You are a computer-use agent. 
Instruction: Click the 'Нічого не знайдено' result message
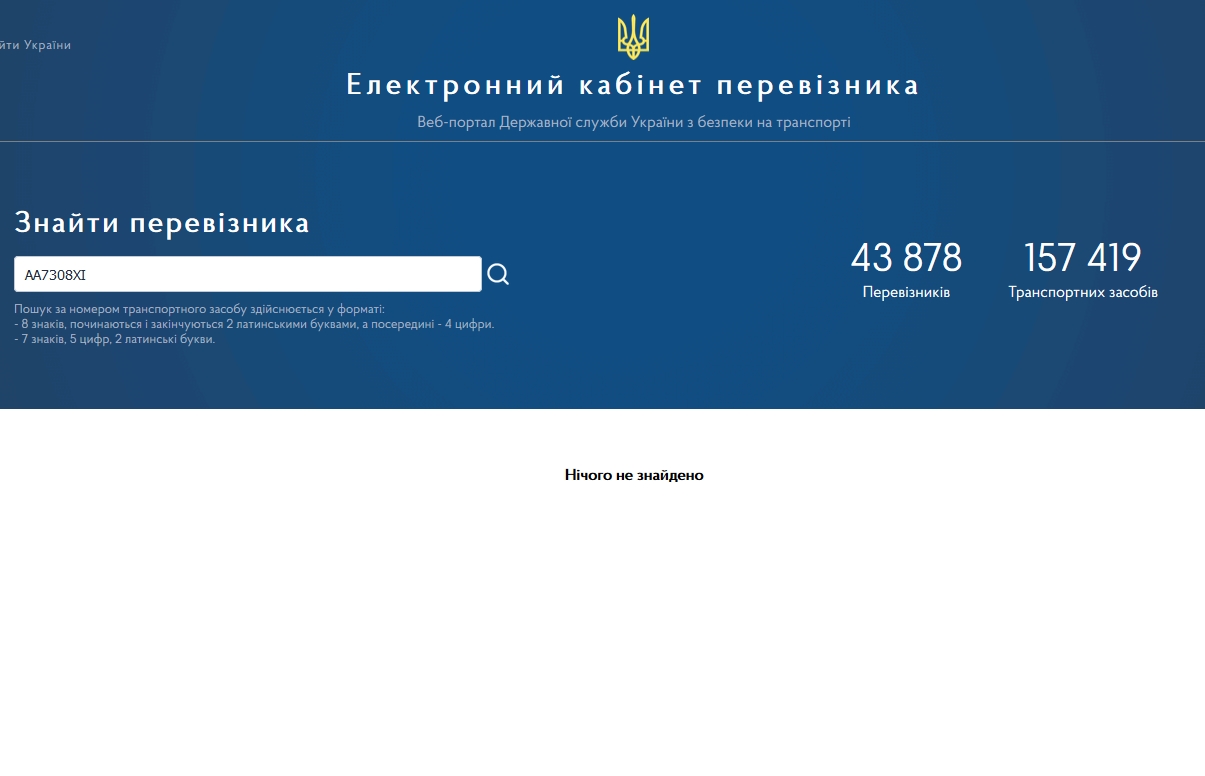pos(634,475)
